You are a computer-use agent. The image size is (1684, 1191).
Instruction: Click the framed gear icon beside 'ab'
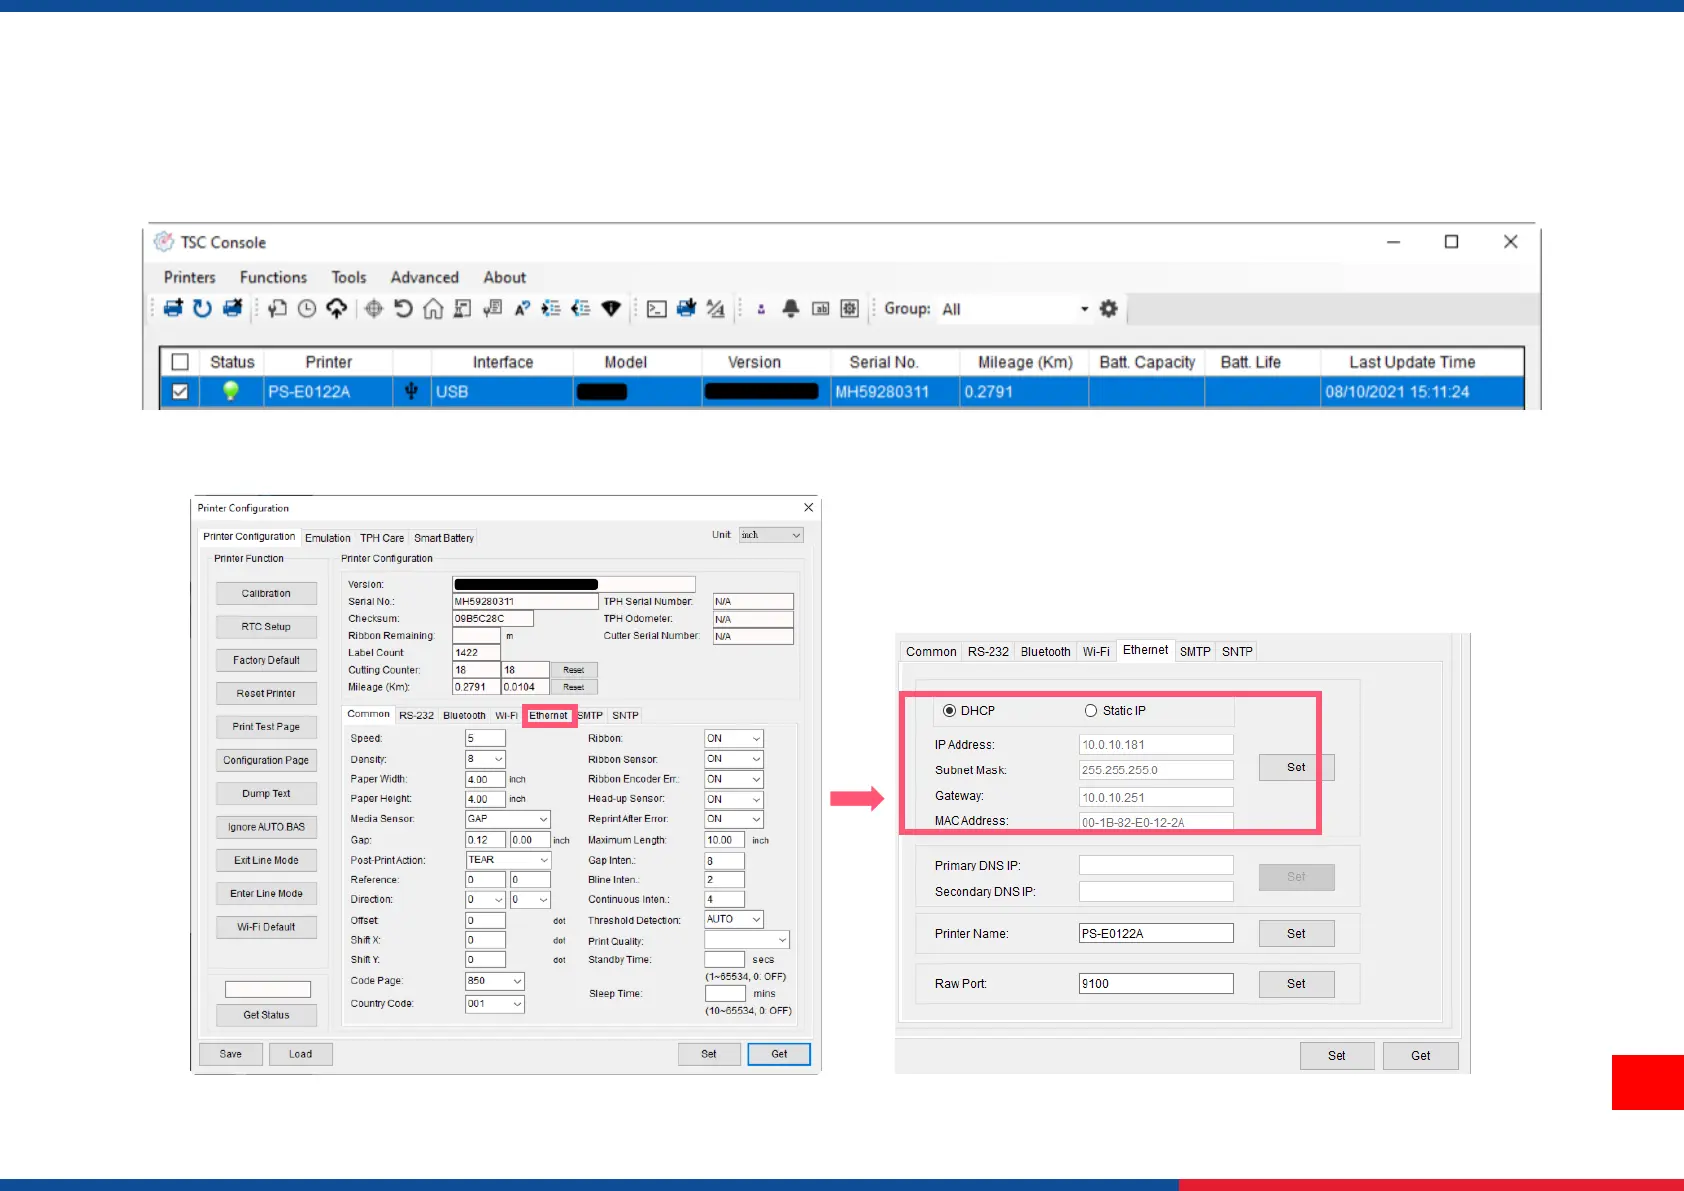(849, 309)
